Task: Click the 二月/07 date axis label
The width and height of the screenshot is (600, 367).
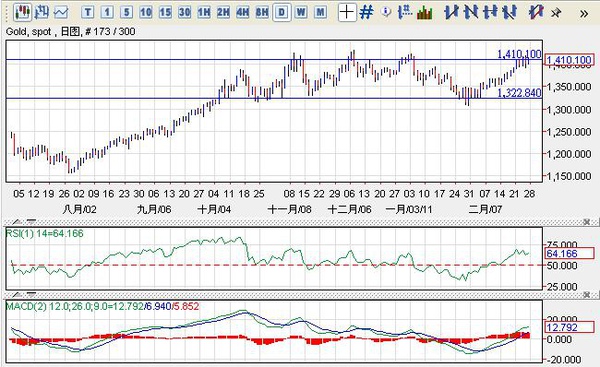Action: [x=485, y=209]
